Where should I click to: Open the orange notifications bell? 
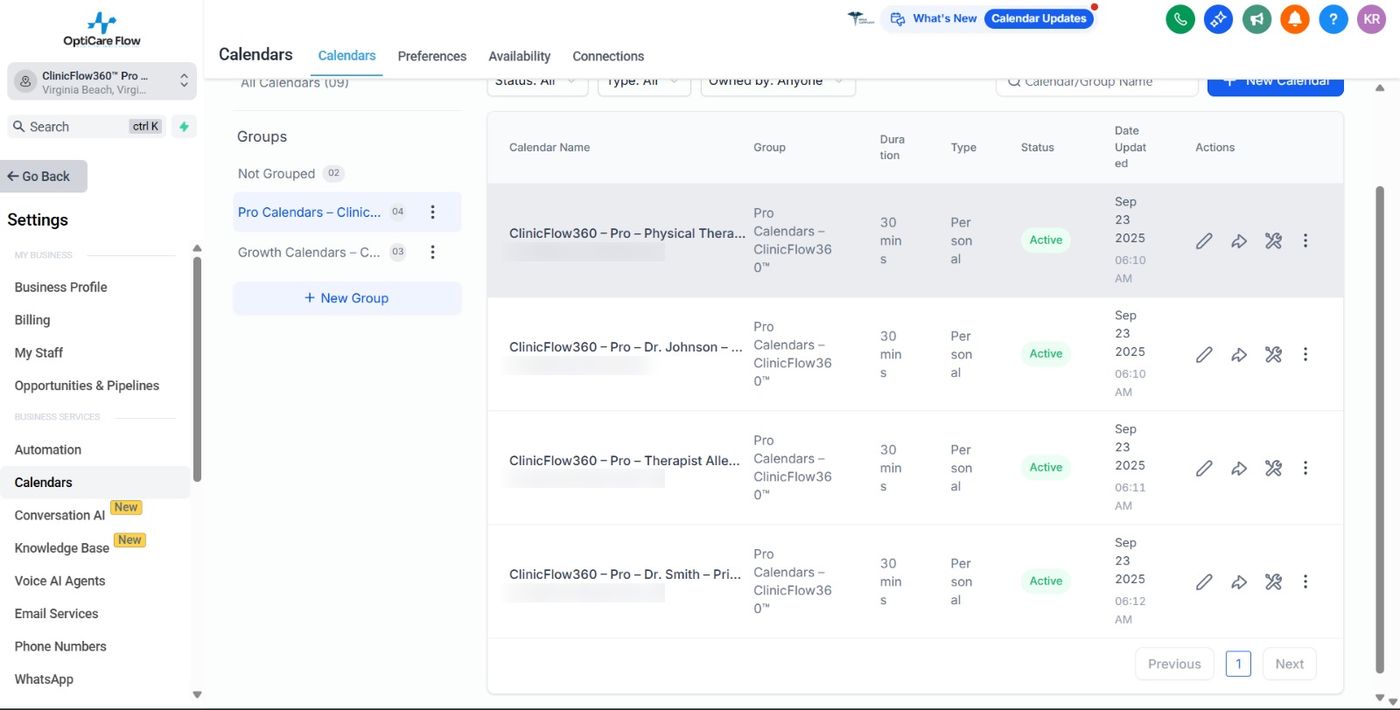click(1295, 19)
